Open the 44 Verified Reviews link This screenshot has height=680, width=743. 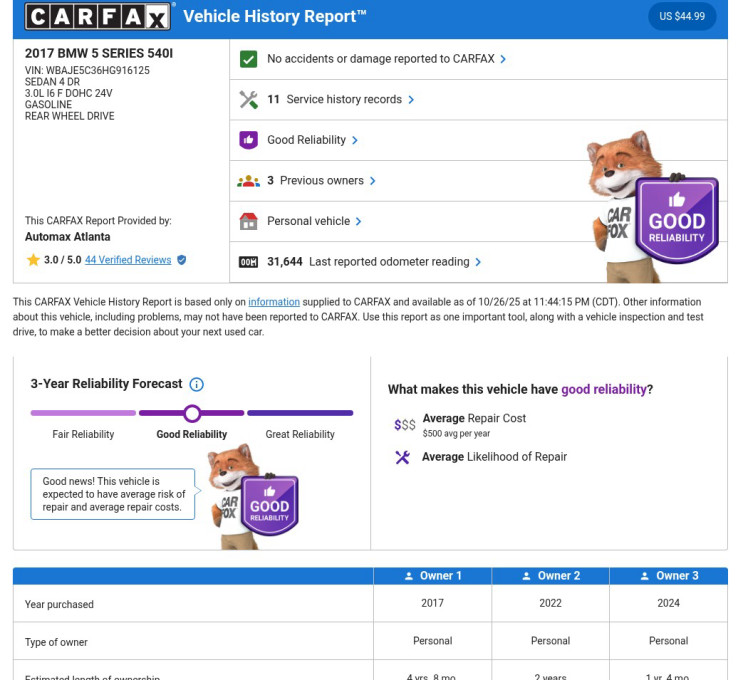(x=128, y=260)
